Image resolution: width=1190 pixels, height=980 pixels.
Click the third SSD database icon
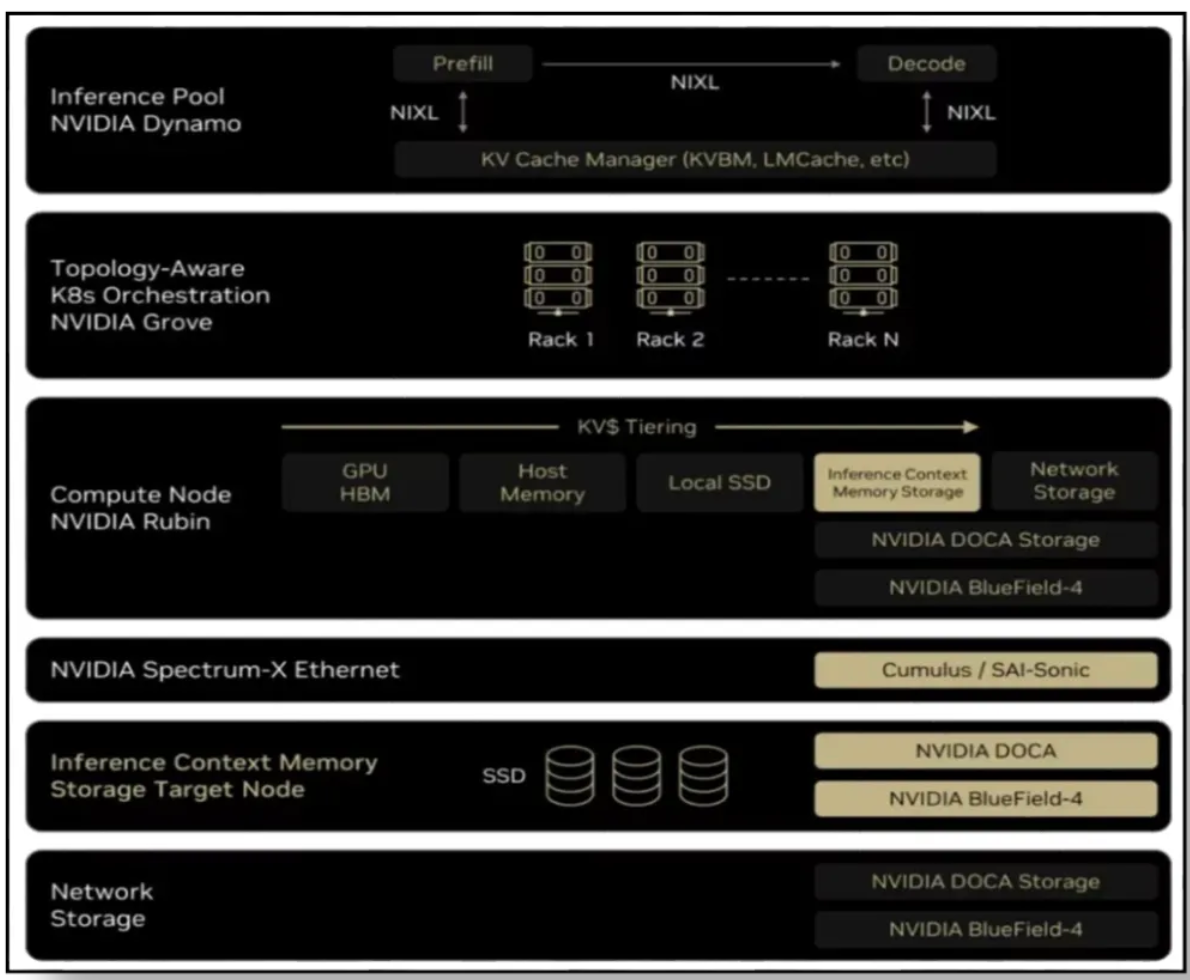coord(704,776)
